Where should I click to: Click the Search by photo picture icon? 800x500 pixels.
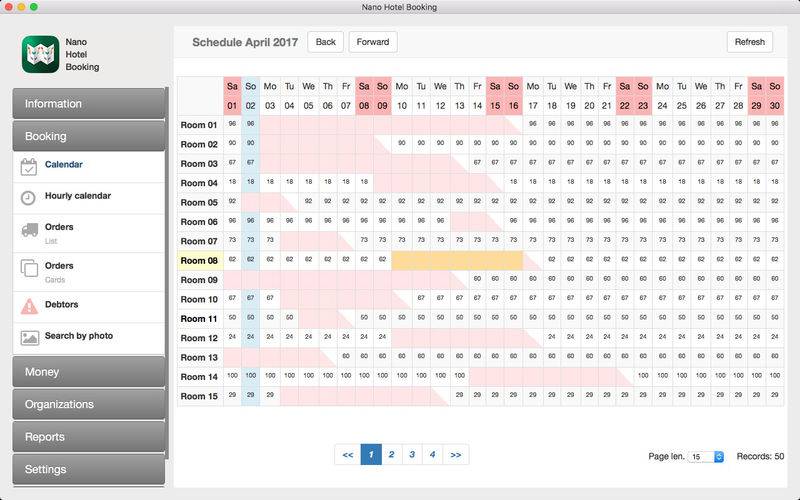[30, 338]
